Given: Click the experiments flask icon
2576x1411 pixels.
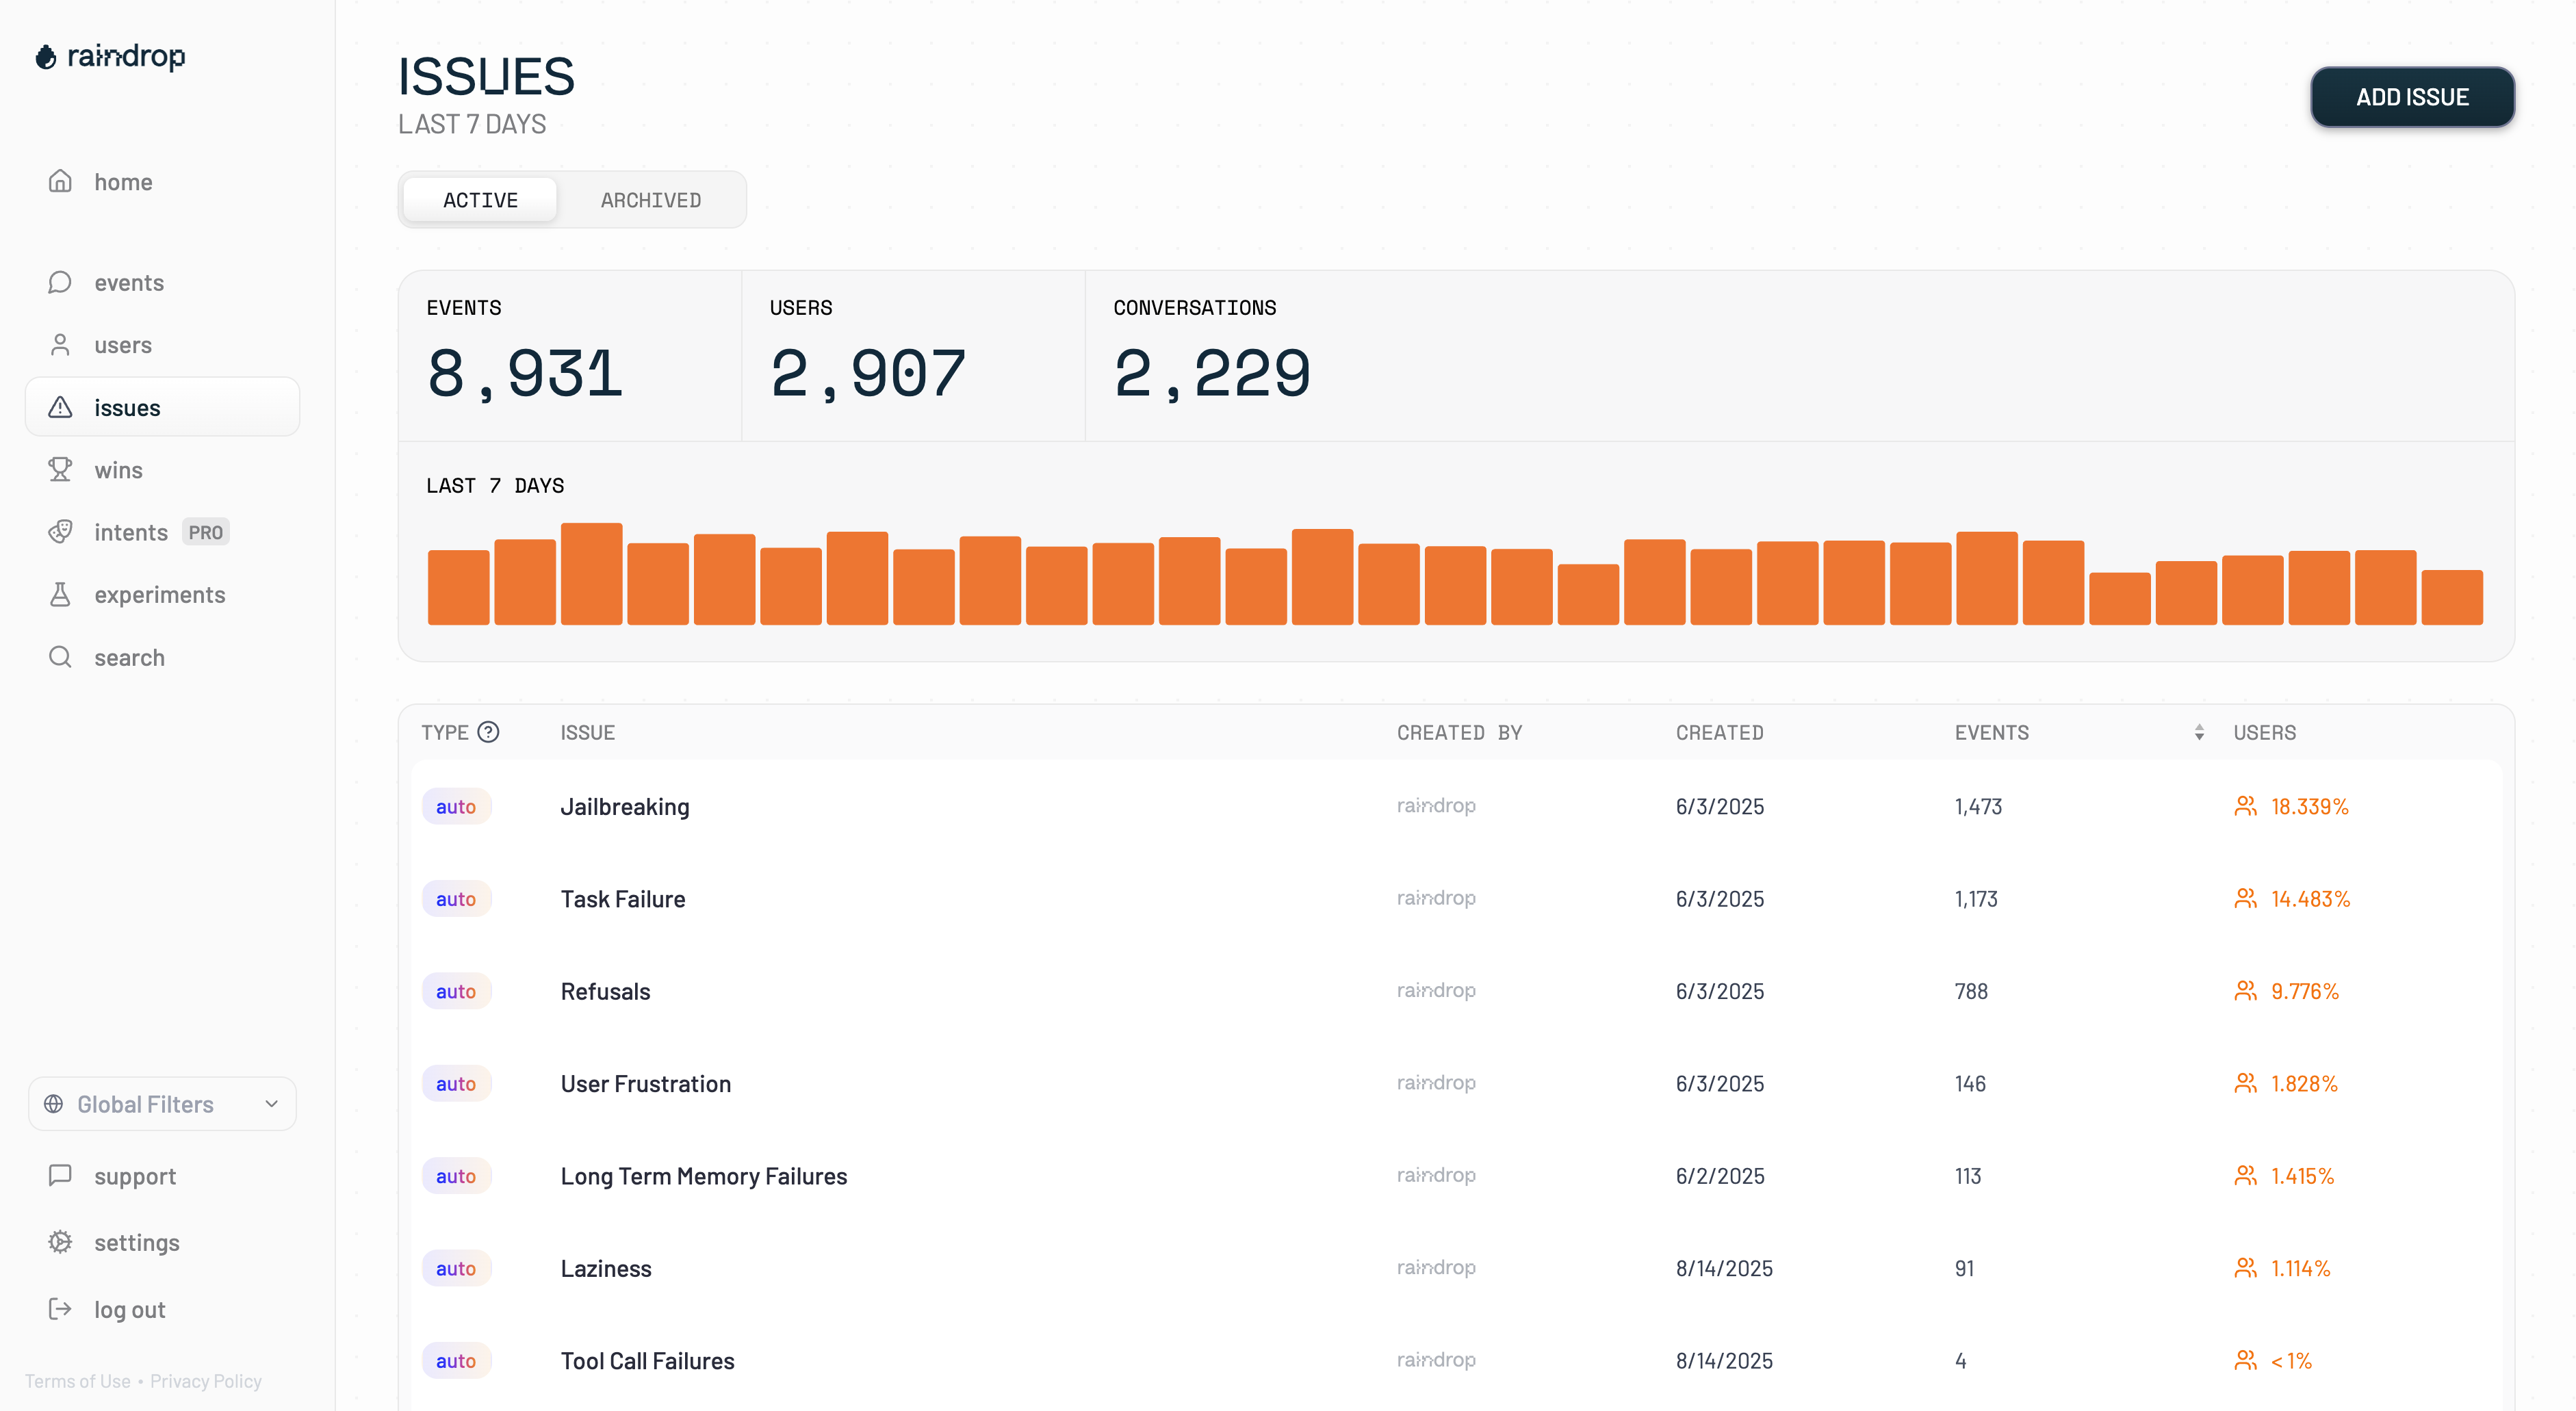Looking at the screenshot, I should (60, 594).
